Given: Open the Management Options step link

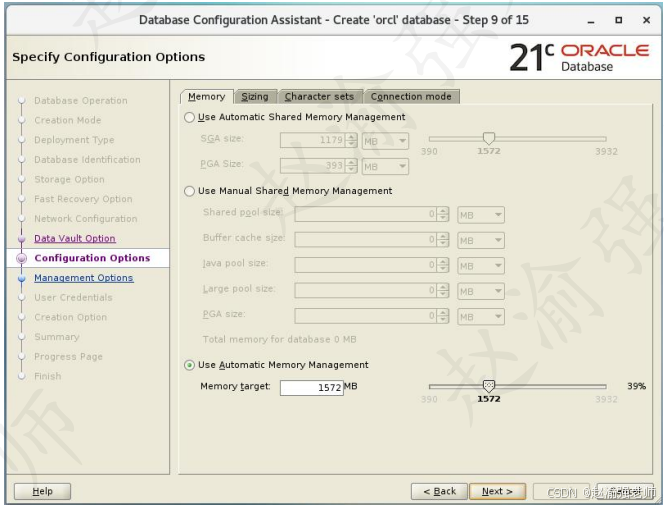Looking at the screenshot, I should tap(84, 278).
